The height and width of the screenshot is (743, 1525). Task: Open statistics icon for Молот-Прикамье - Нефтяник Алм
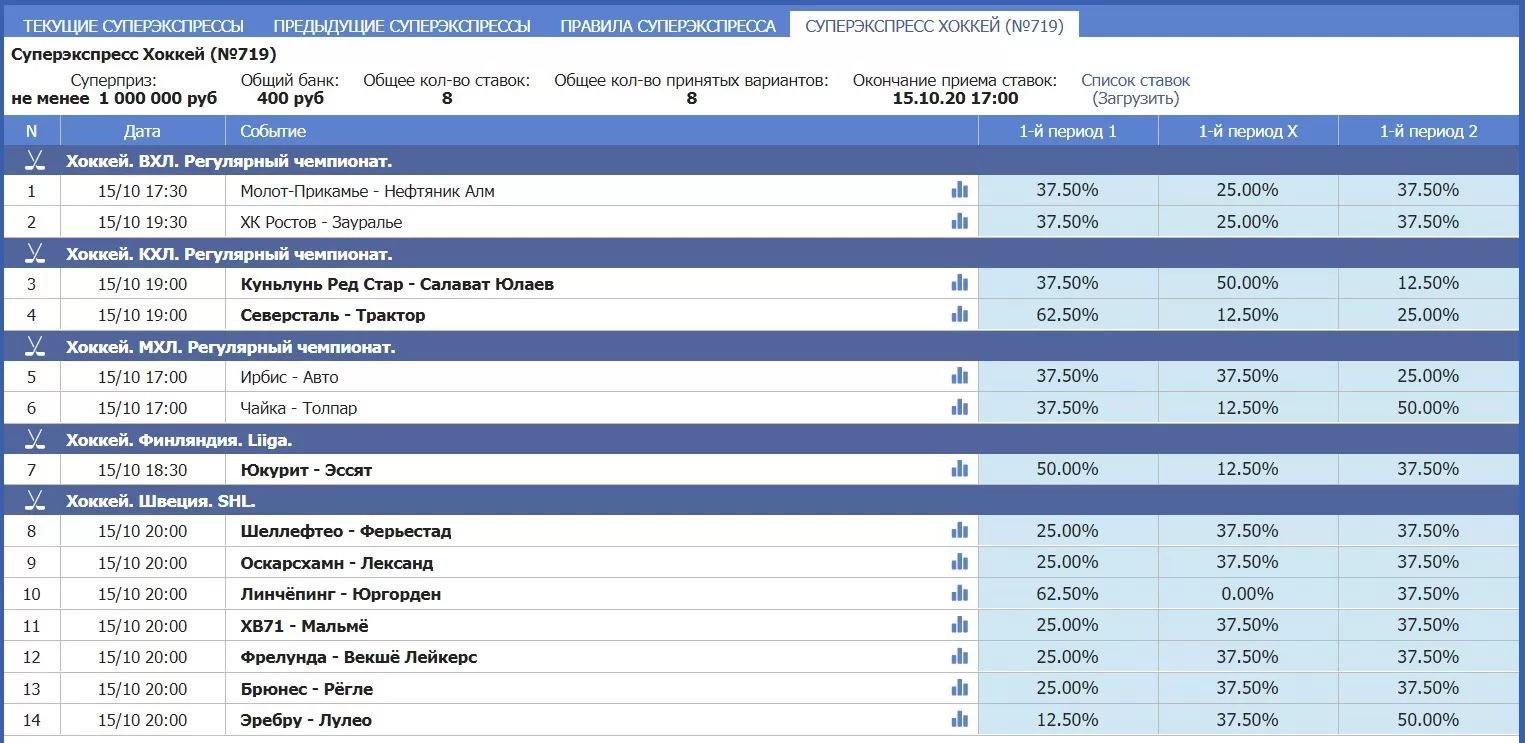(960, 190)
